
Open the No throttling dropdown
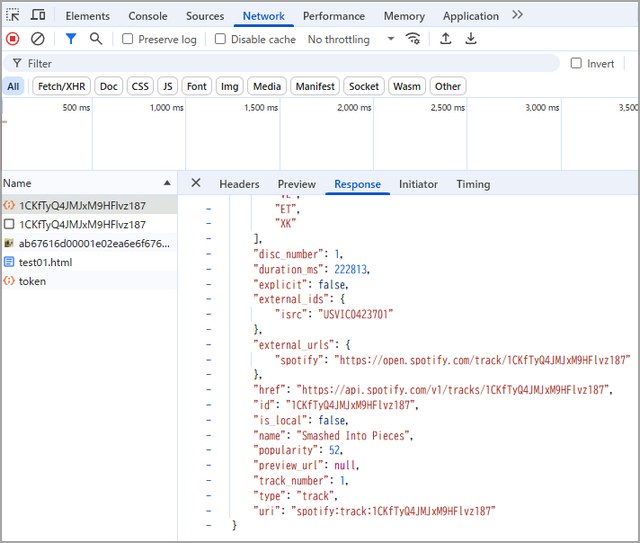click(351, 39)
